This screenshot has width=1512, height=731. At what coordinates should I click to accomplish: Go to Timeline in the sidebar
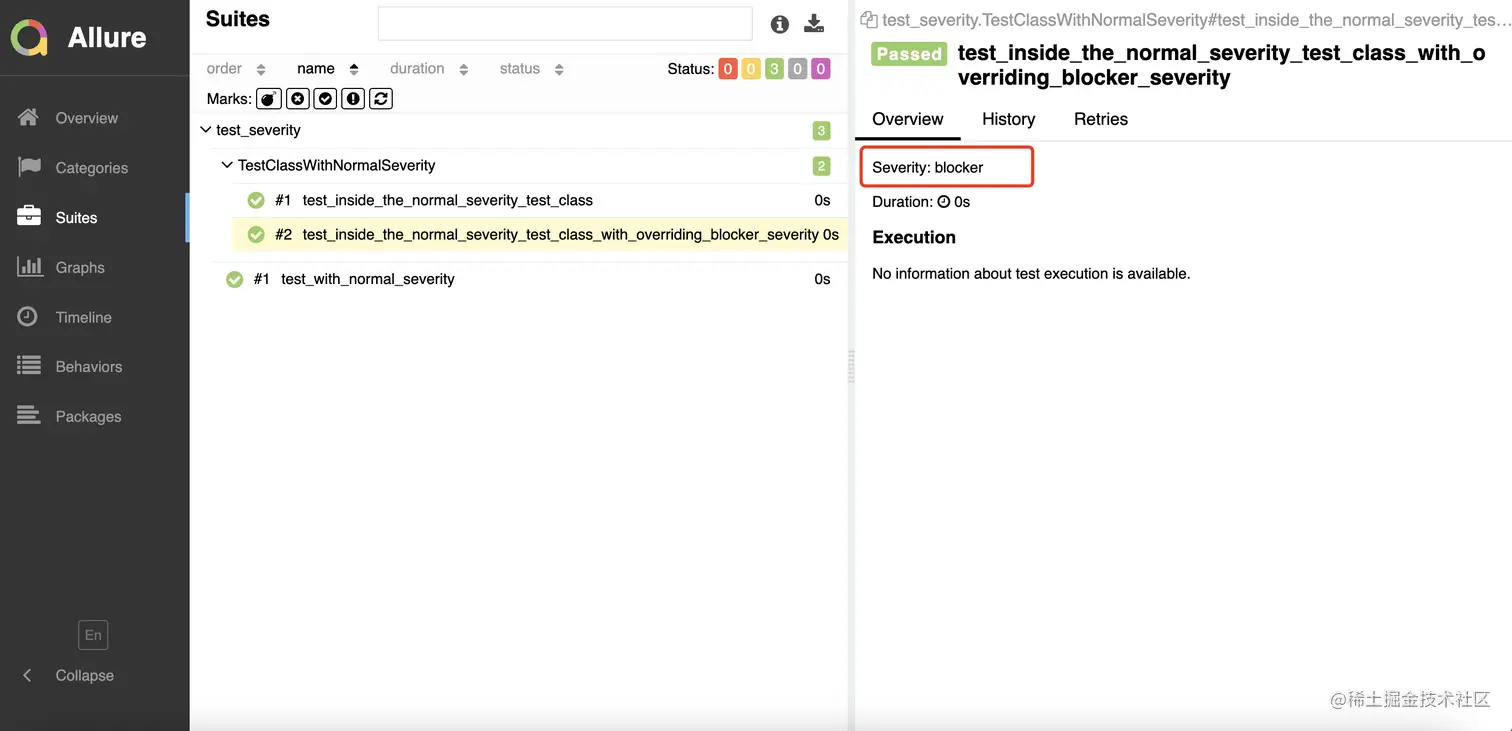click(x=83, y=317)
